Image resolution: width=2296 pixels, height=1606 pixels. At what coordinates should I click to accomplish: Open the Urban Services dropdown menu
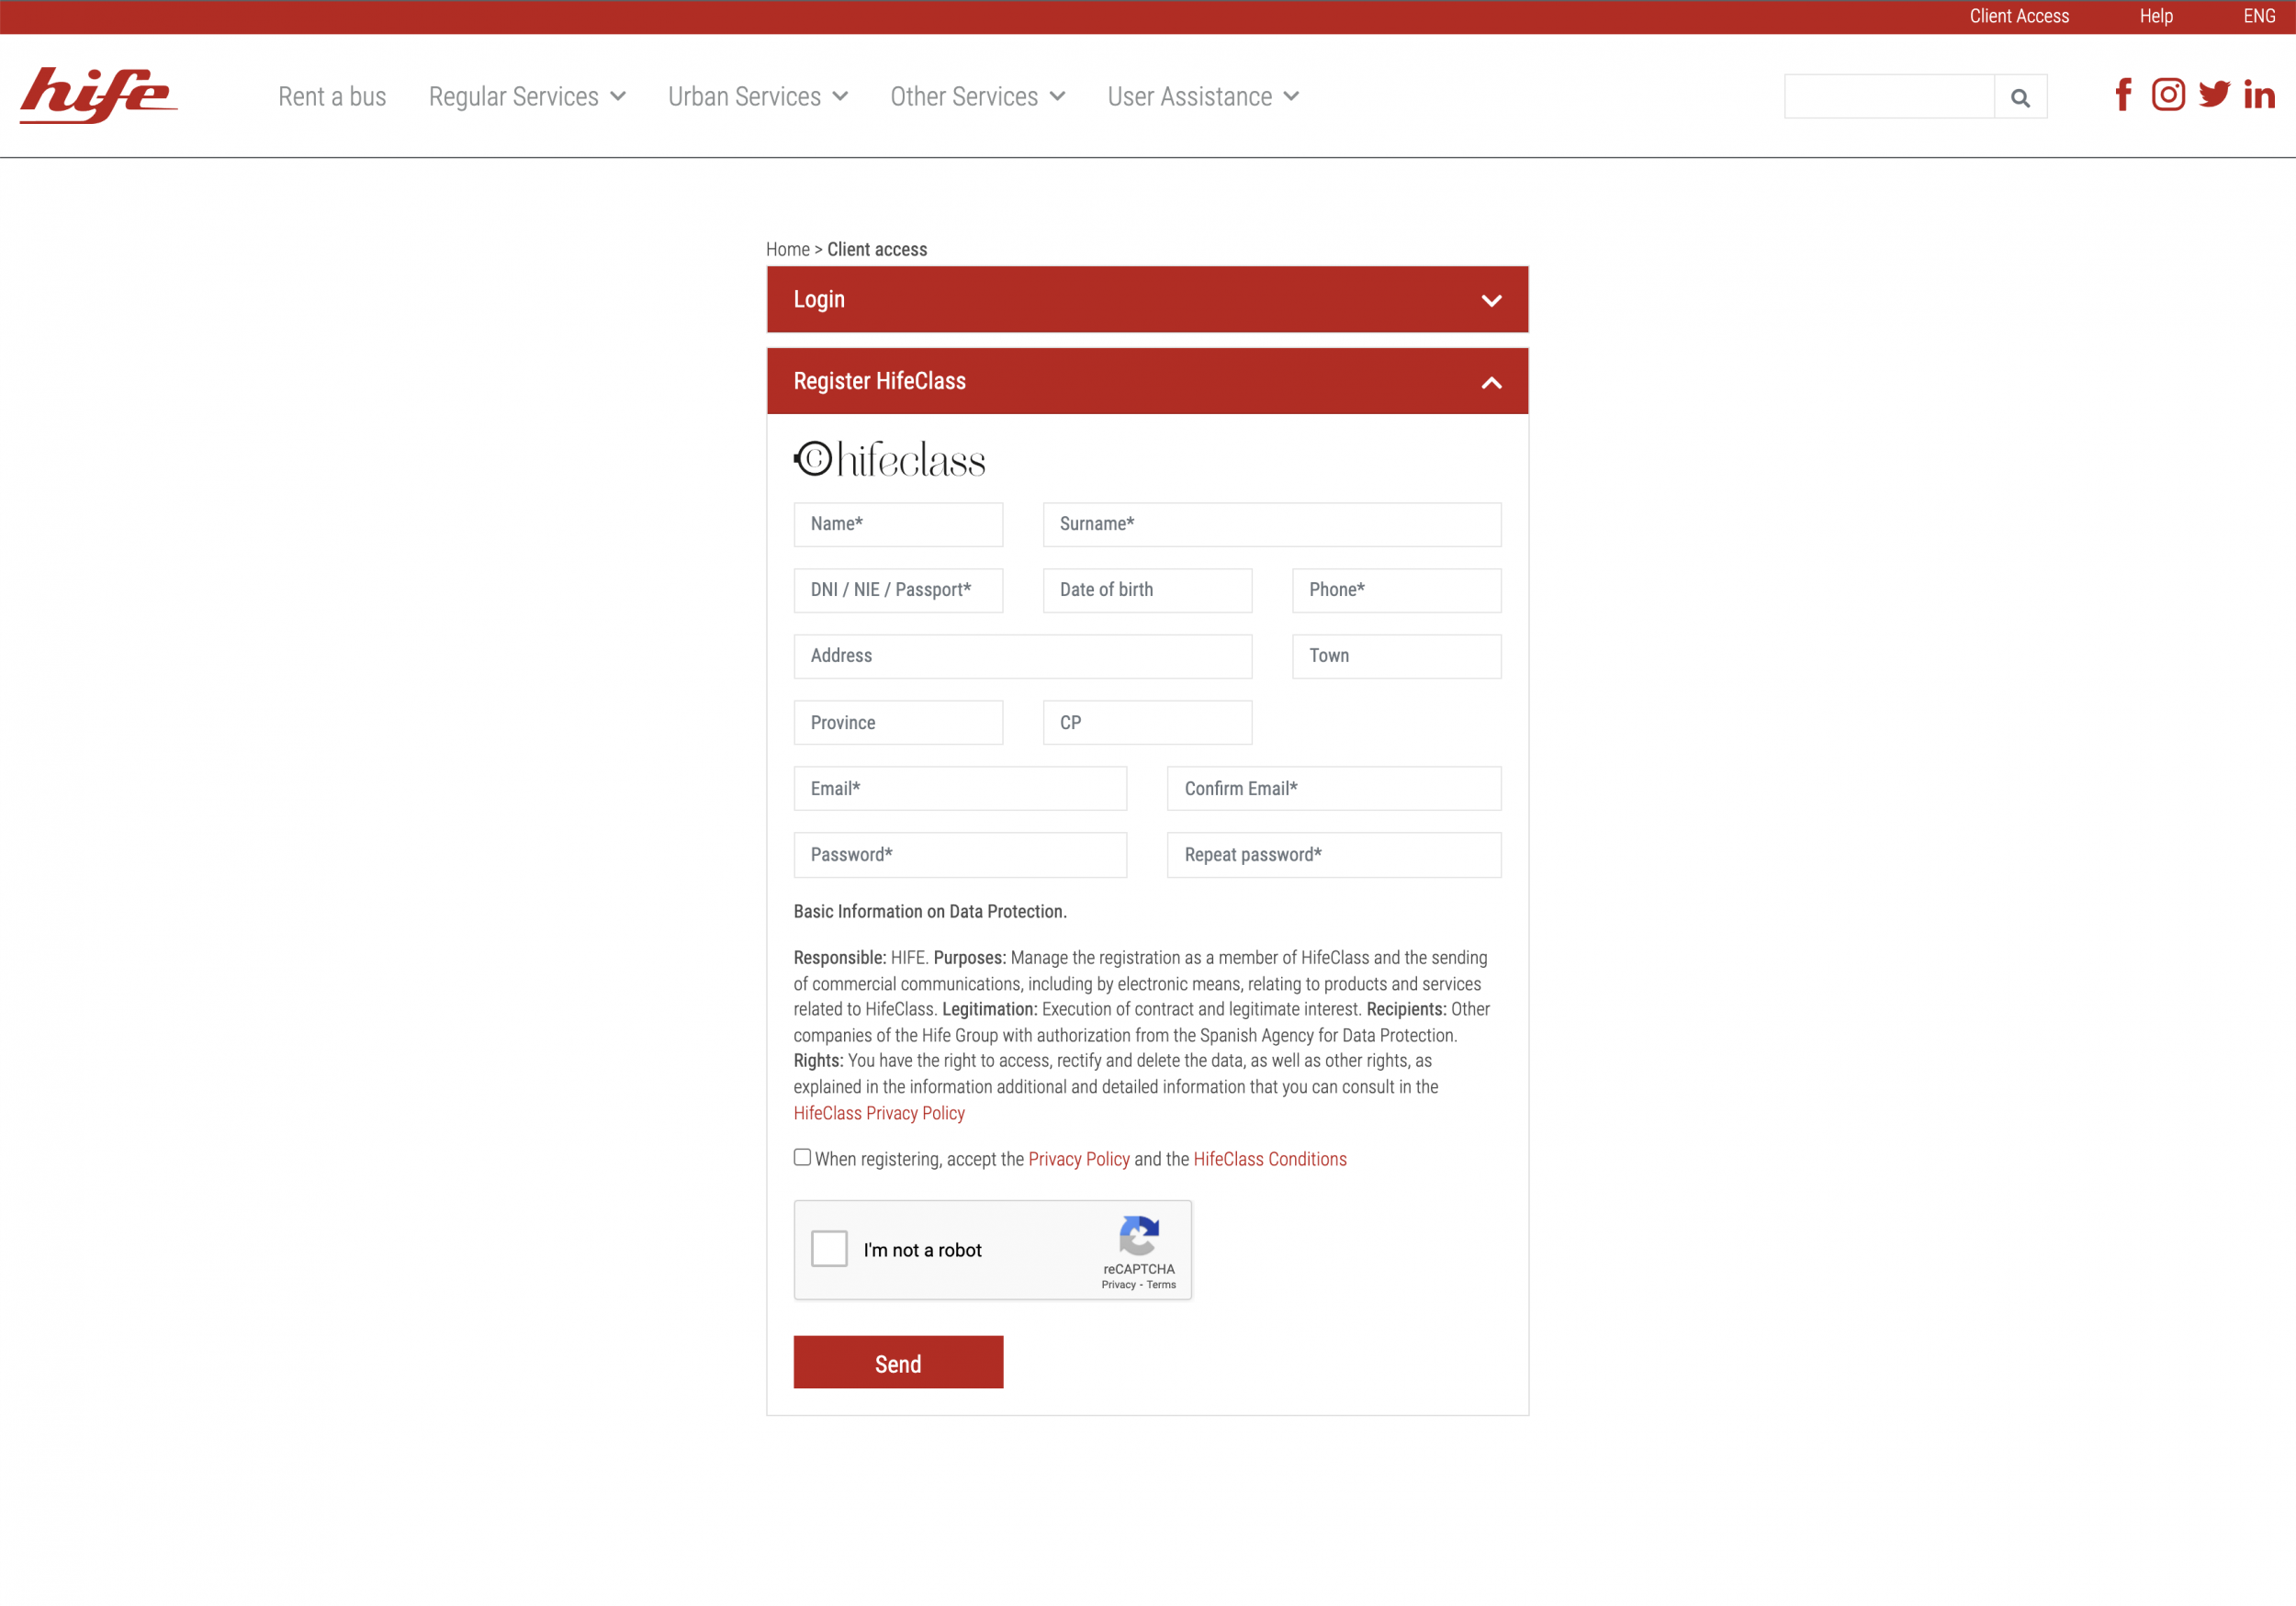pos(758,97)
